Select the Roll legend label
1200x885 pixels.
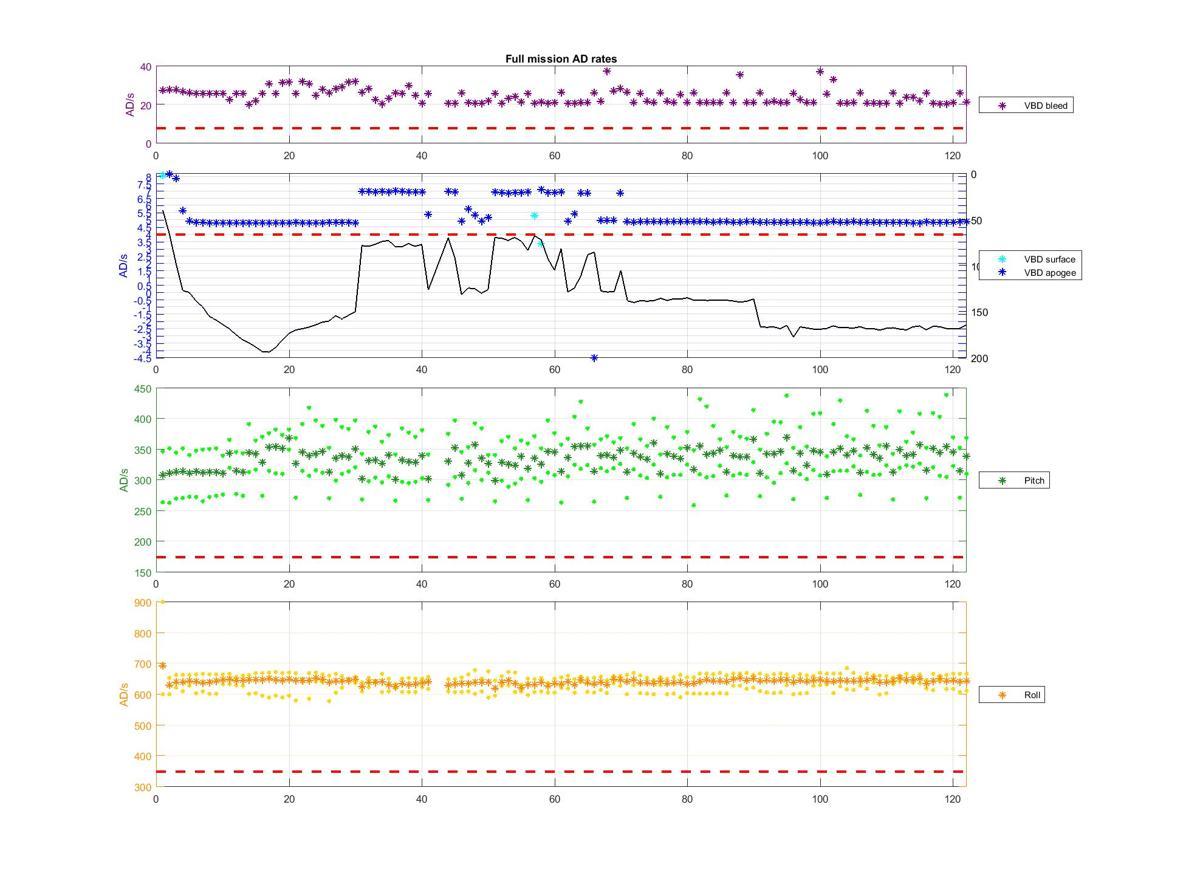click(1032, 694)
